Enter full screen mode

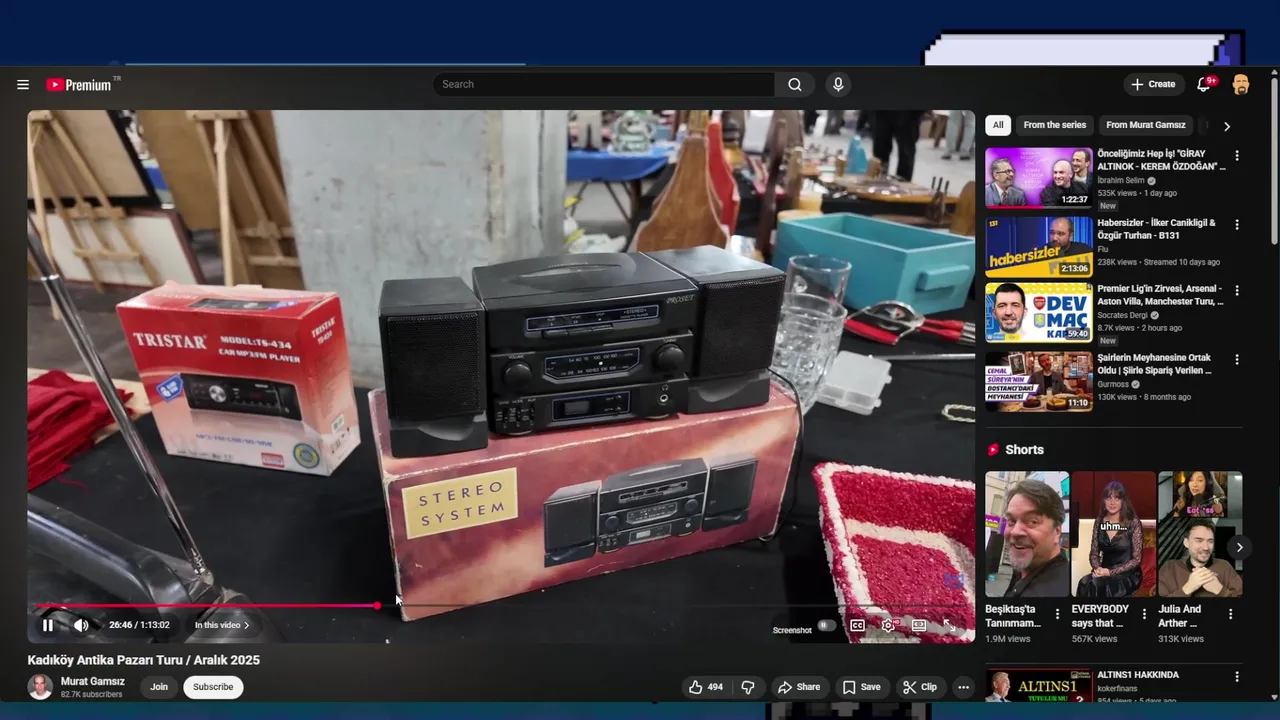(x=949, y=625)
